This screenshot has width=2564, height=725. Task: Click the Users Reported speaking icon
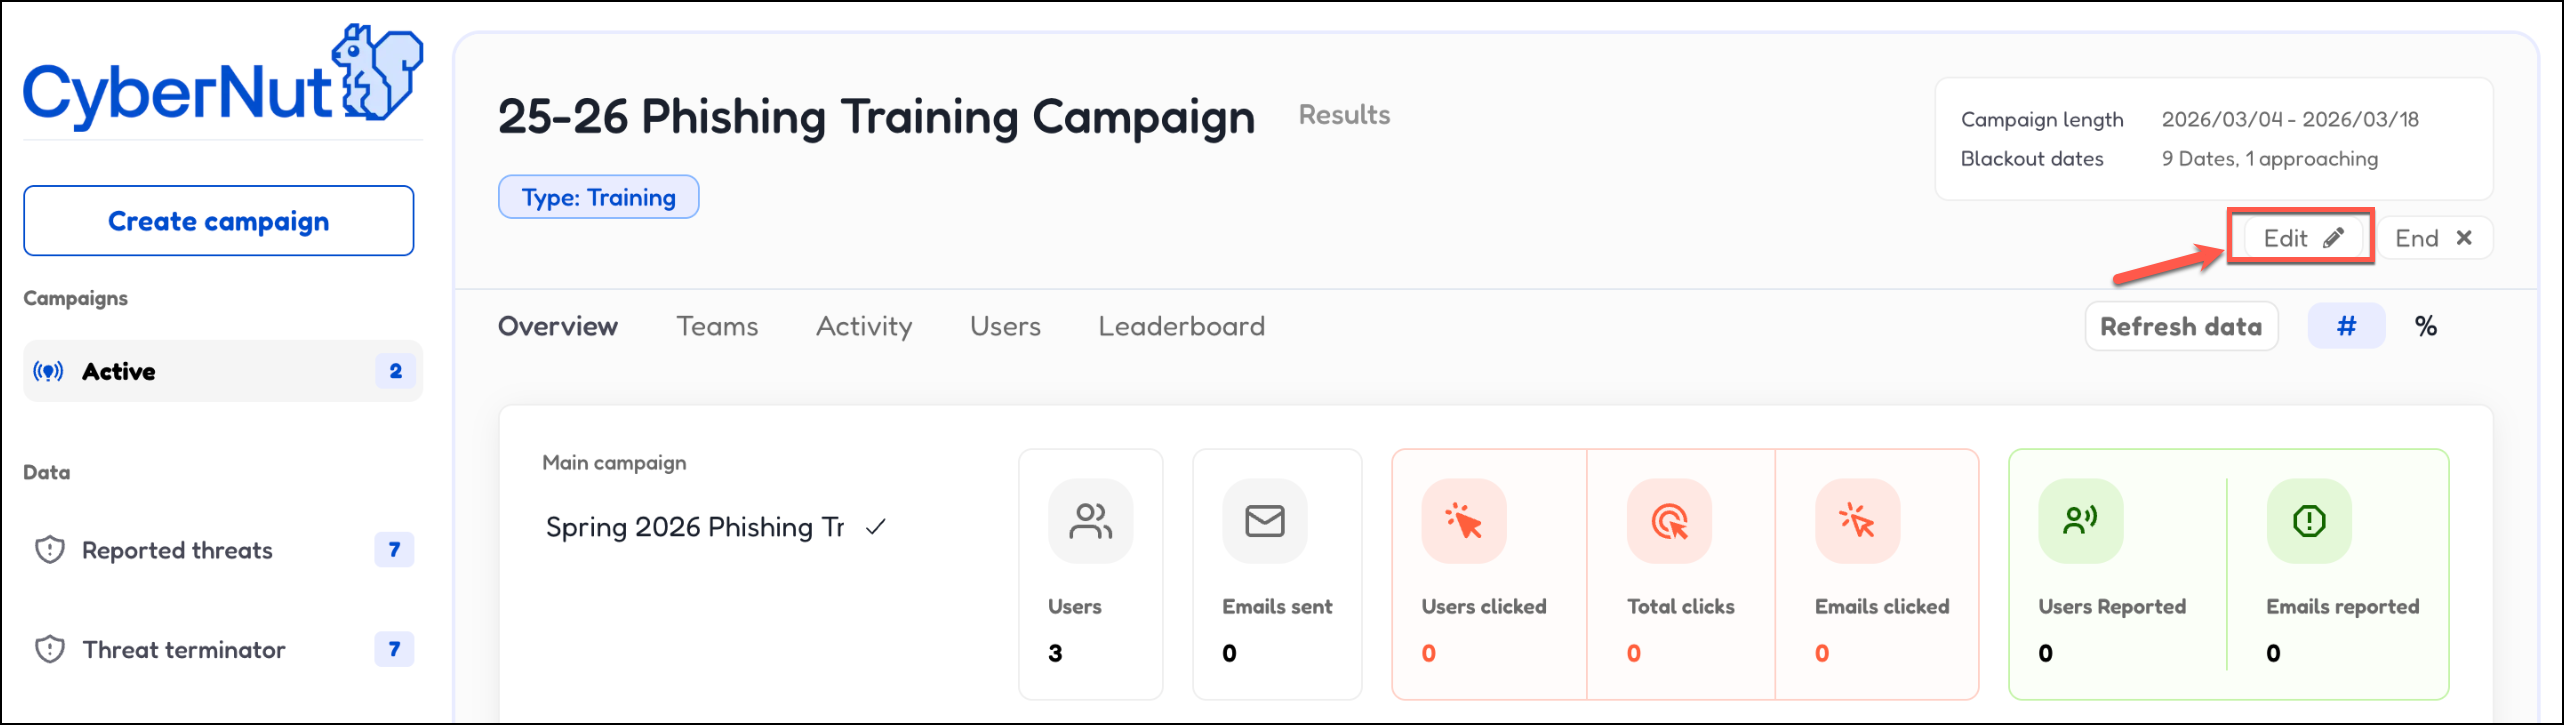coord(2080,521)
